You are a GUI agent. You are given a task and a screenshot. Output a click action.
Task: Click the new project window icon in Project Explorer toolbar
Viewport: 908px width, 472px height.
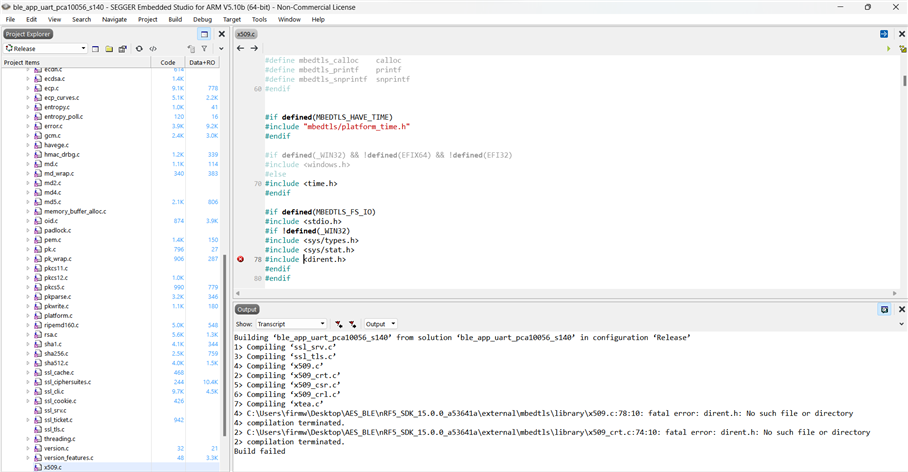96,49
